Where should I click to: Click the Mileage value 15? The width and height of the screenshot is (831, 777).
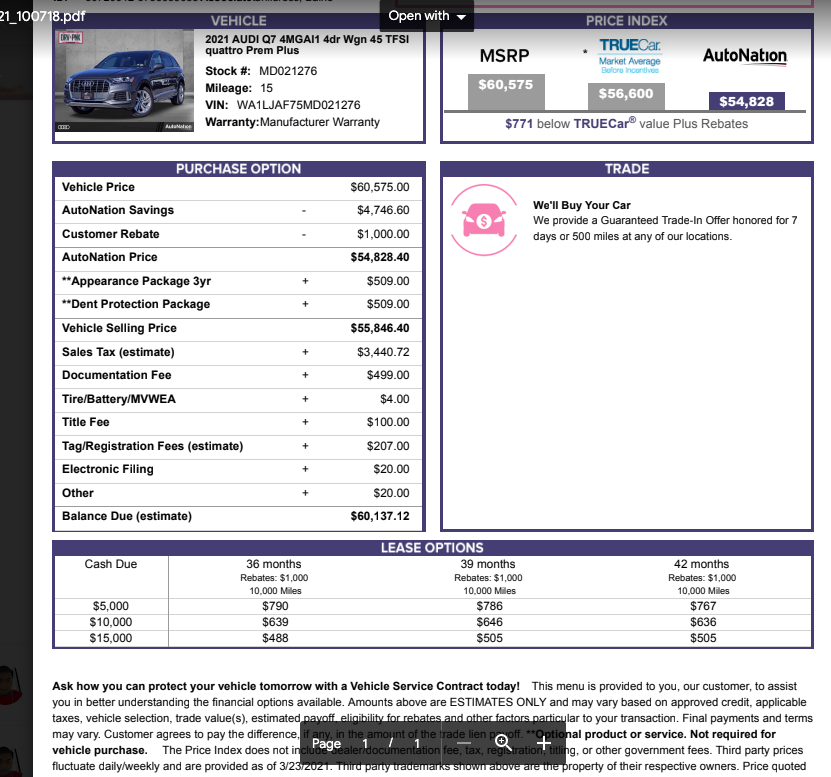(x=267, y=88)
